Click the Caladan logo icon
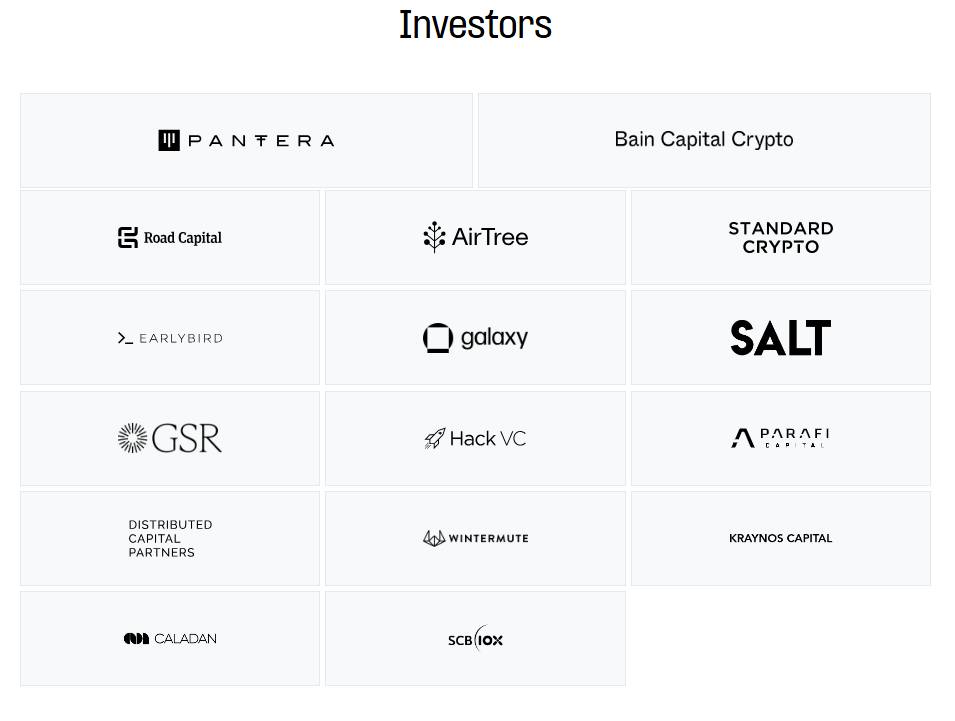955x721 pixels. coord(136,639)
